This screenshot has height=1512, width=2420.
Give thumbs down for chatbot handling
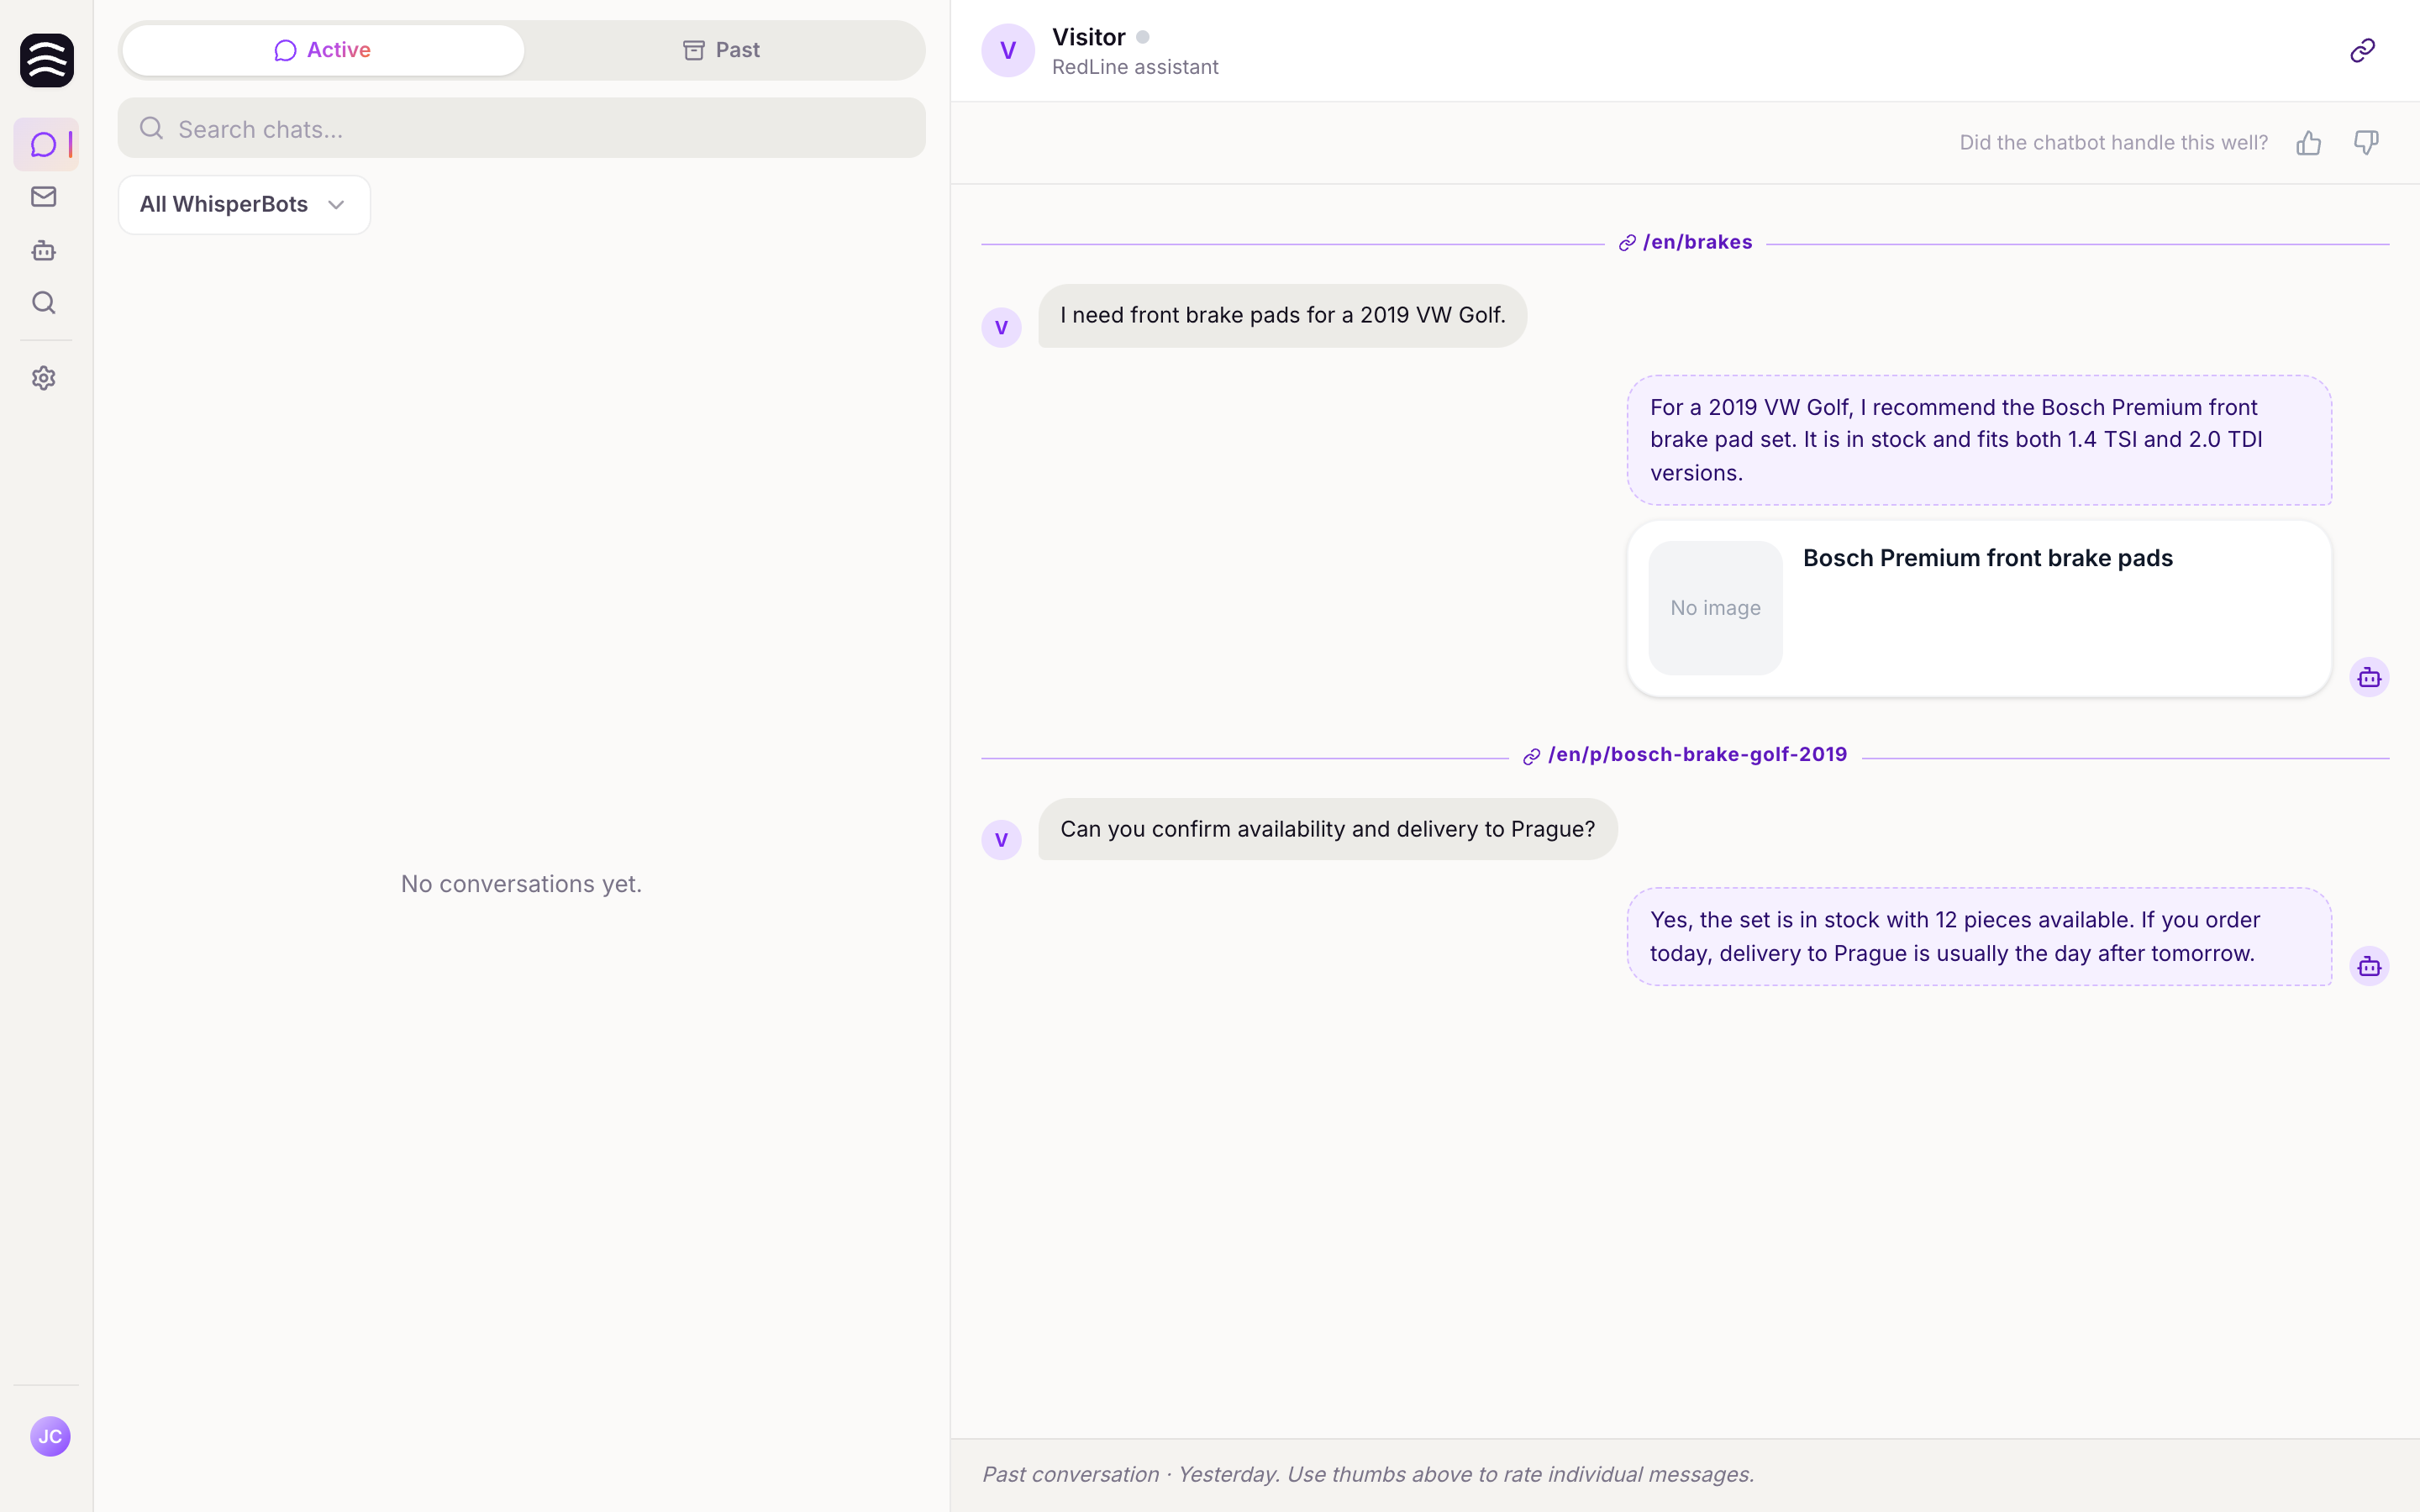click(x=2366, y=143)
